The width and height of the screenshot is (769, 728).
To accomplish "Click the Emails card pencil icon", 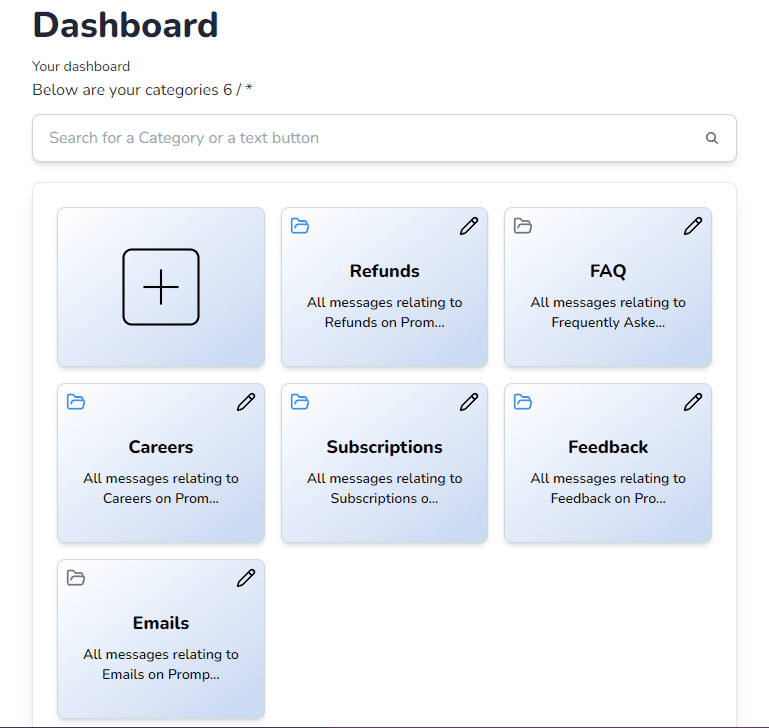I will pyautogui.click(x=246, y=578).
